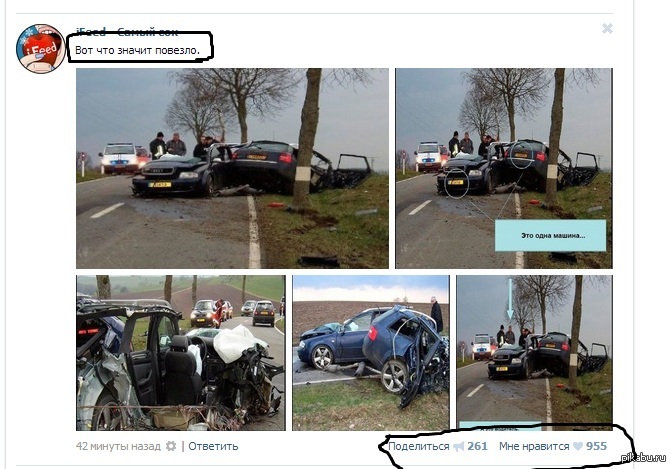Open the photo with the blue arrow
Image resolution: width=671 pixels, height=469 pixels.
(534, 353)
